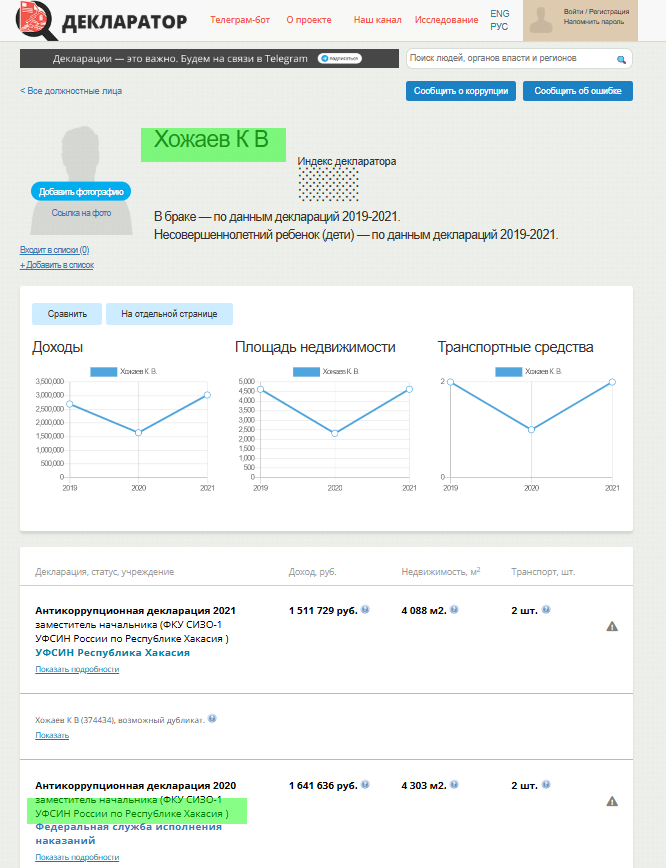Toggle Хожаев К В legend in Доходы chart
The width and height of the screenshot is (666, 868).
click(x=123, y=371)
